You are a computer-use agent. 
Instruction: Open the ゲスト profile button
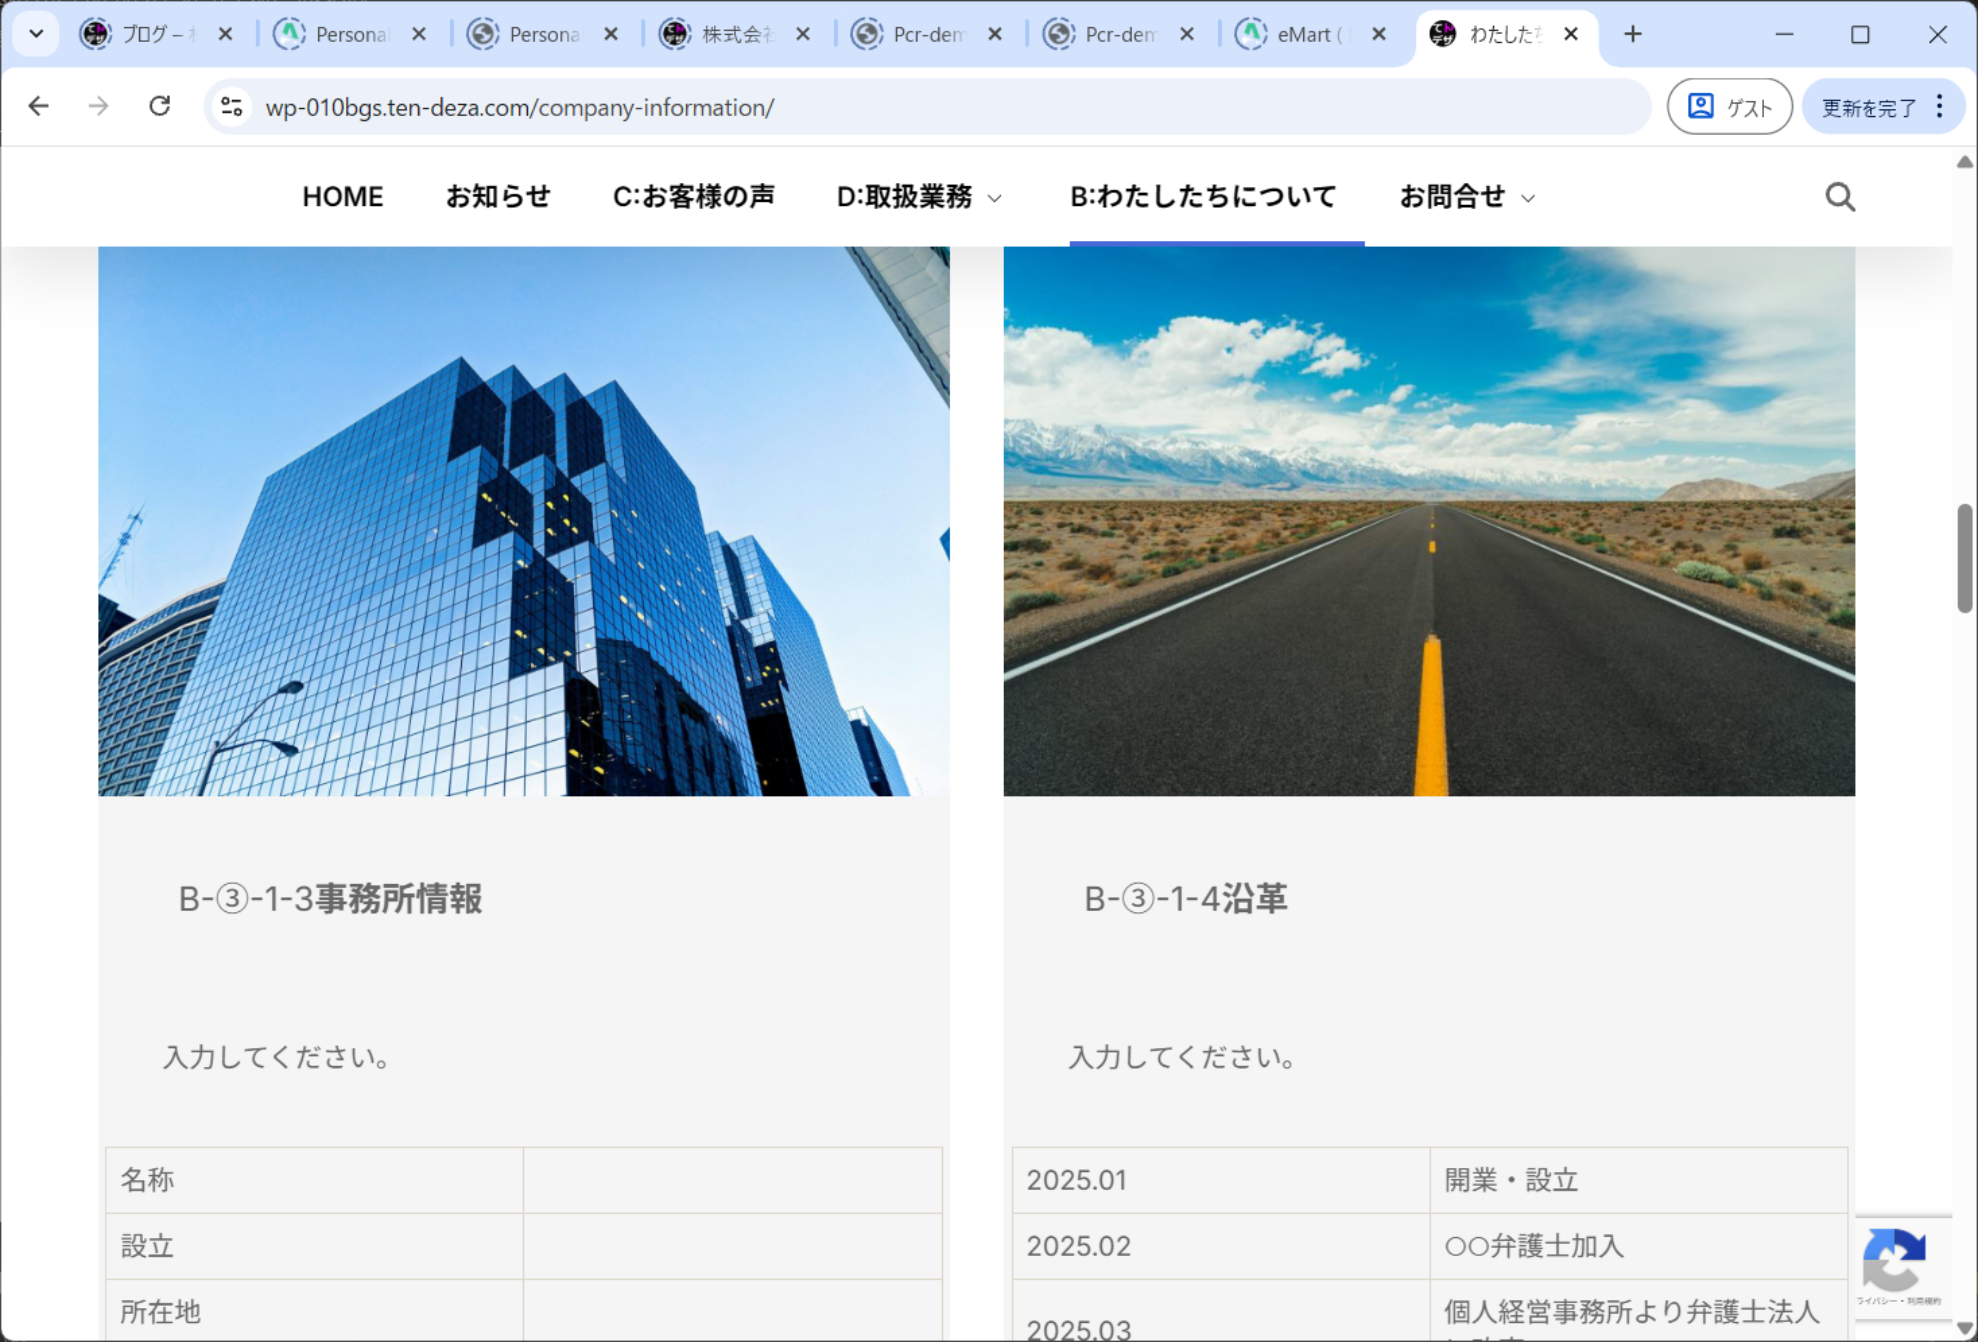(x=1729, y=106)
